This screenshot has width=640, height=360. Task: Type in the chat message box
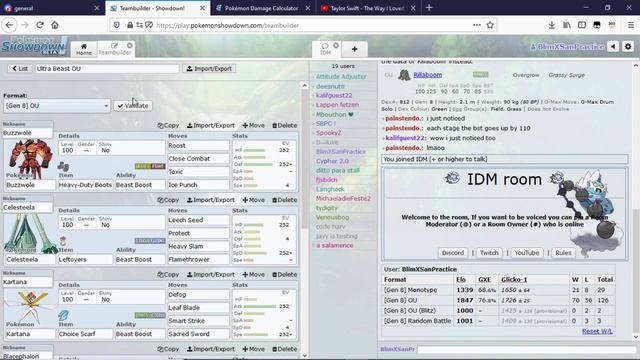pyautogui.click(x=527, y=349)
